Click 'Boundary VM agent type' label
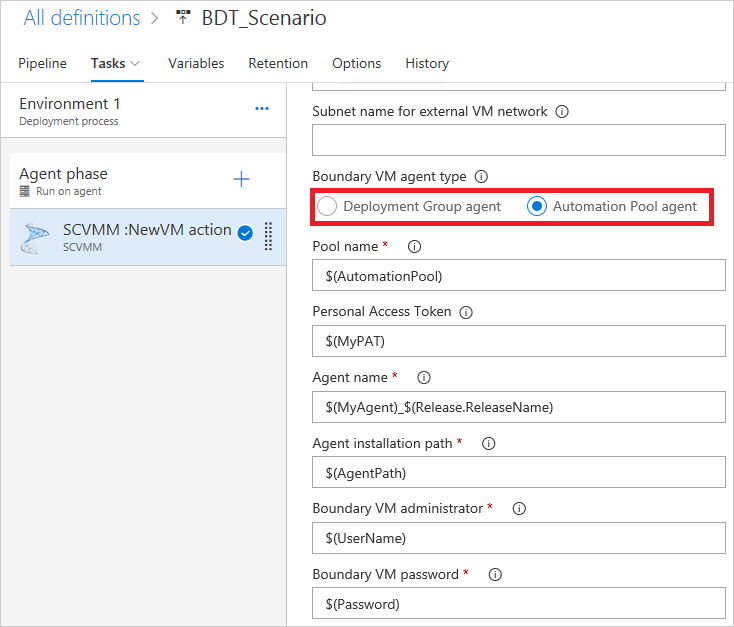This screenshot has height=627, width=734. [x=389, y=177]
